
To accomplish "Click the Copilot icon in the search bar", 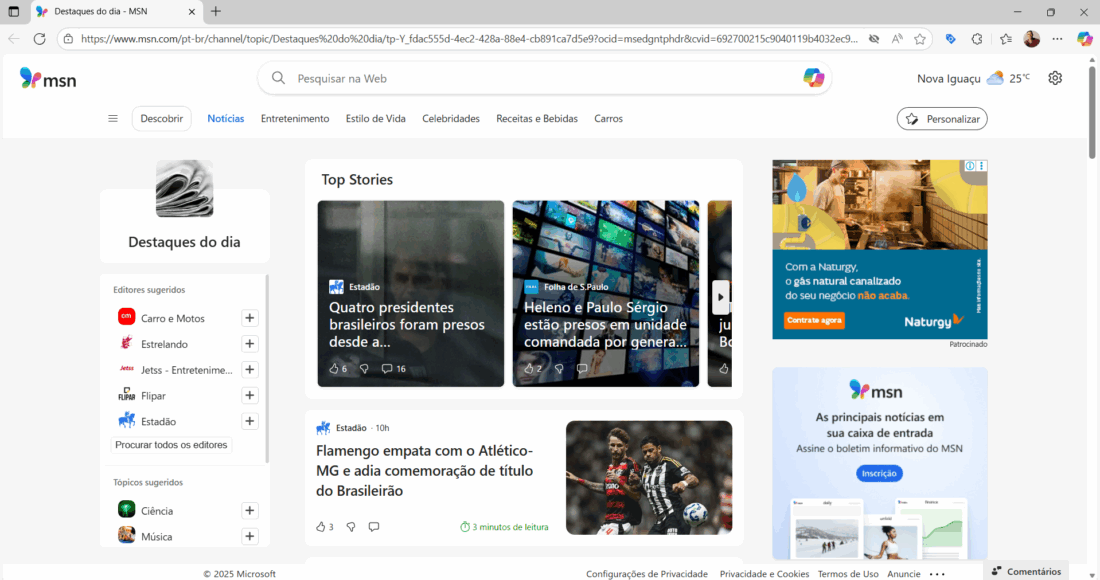I will [813, 77].
